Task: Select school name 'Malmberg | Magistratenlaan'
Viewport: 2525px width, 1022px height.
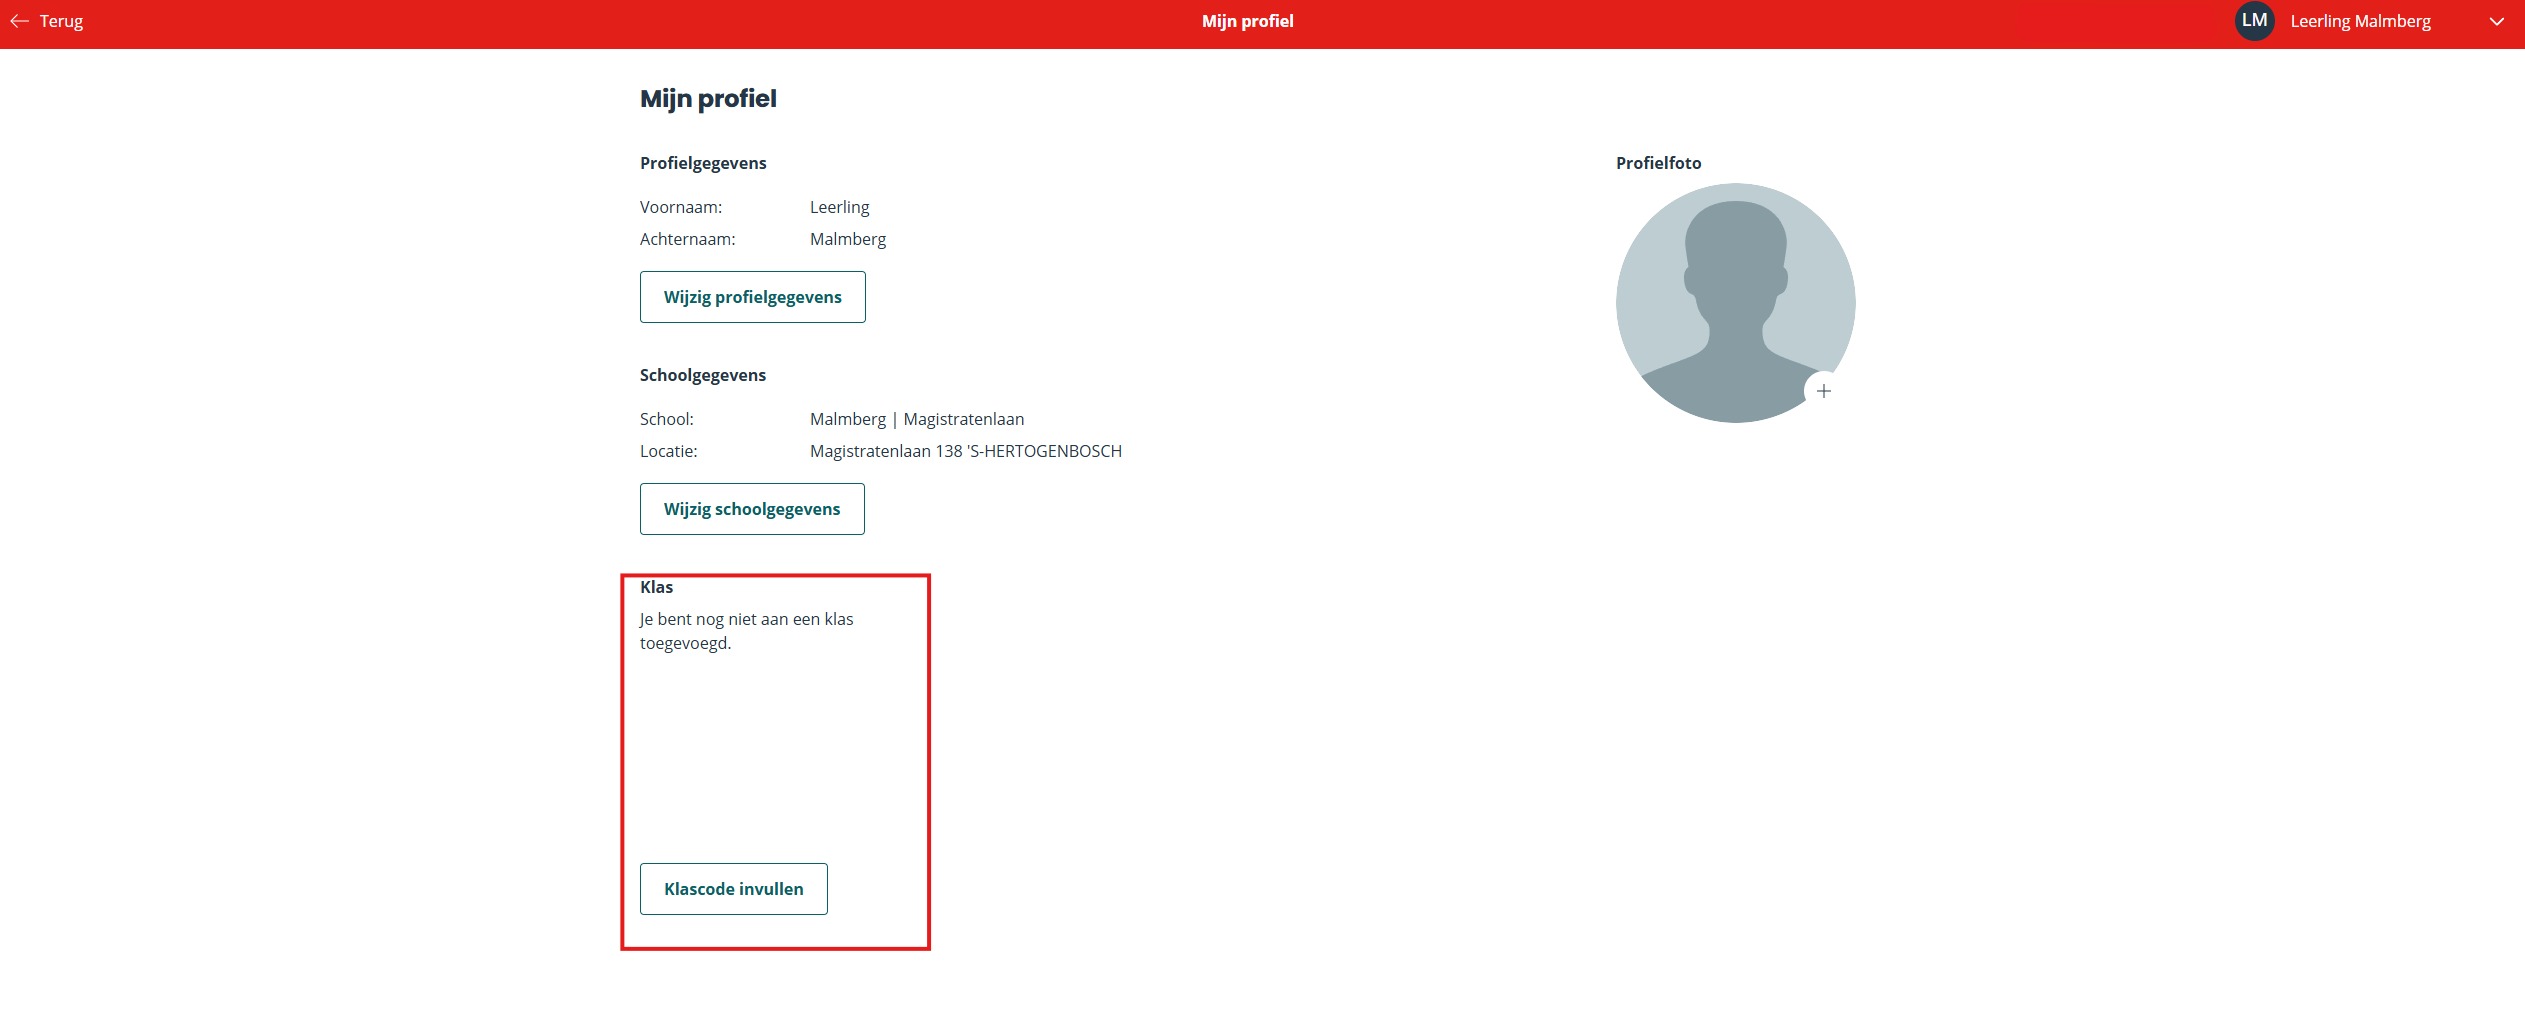Action: [917, 419]
